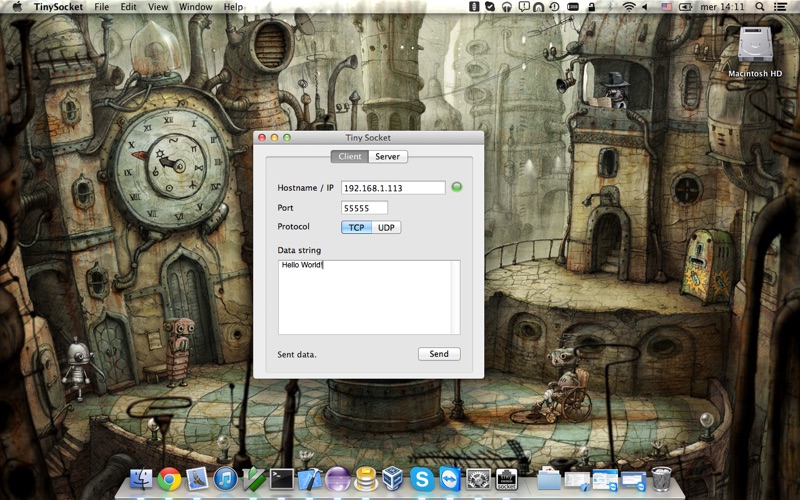Click the green connection status indicator

pyautogui.click(x=457, y=187)
